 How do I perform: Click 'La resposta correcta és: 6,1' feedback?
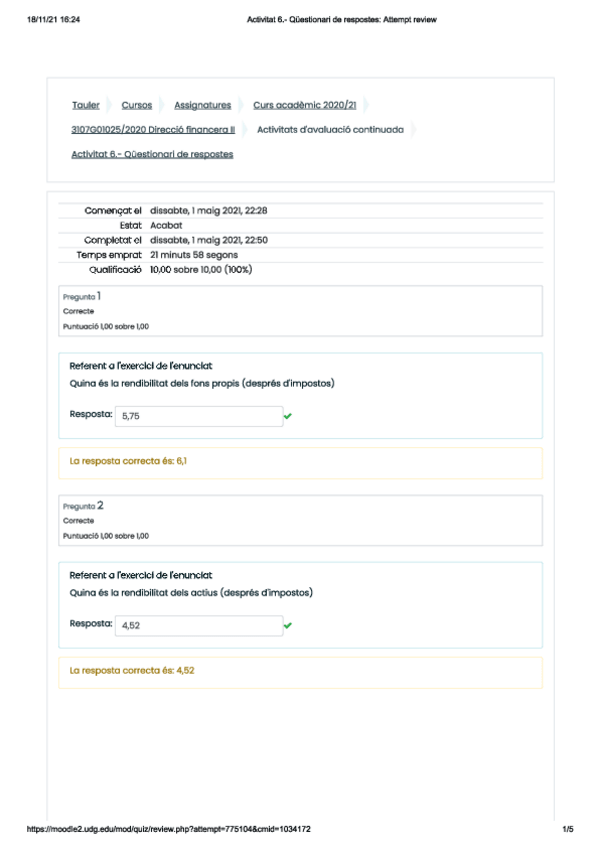(128, 461)
